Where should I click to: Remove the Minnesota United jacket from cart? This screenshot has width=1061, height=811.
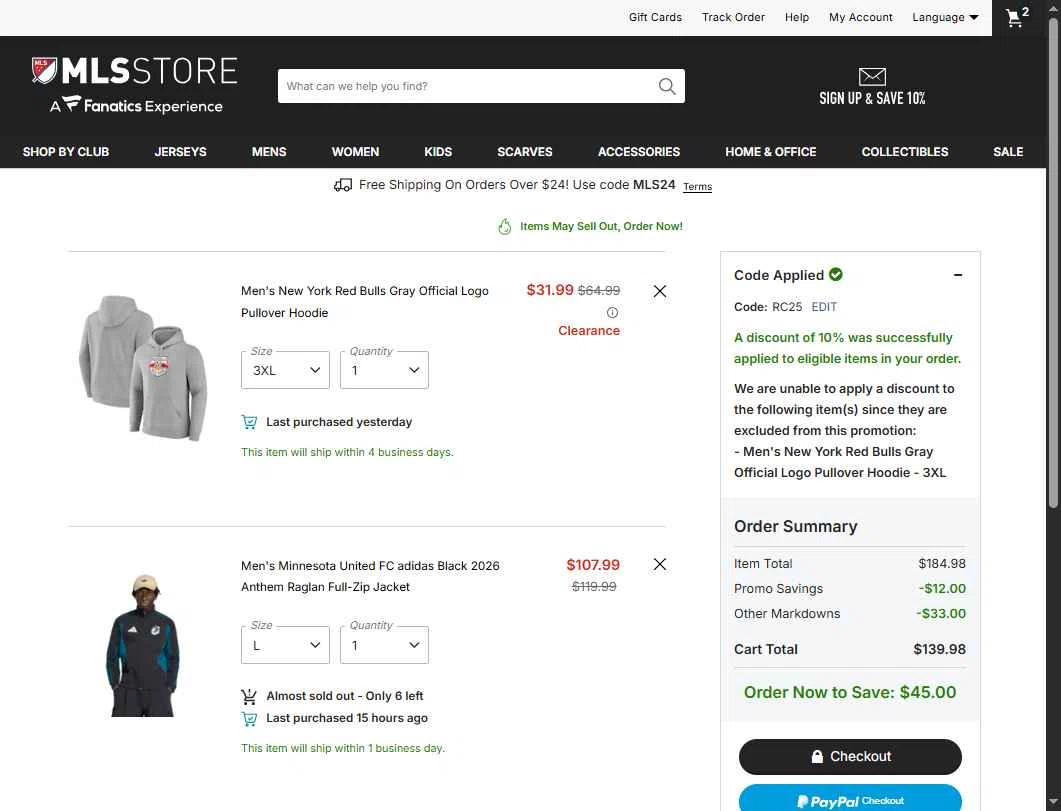pyautogui.click(x=660, y=564)
